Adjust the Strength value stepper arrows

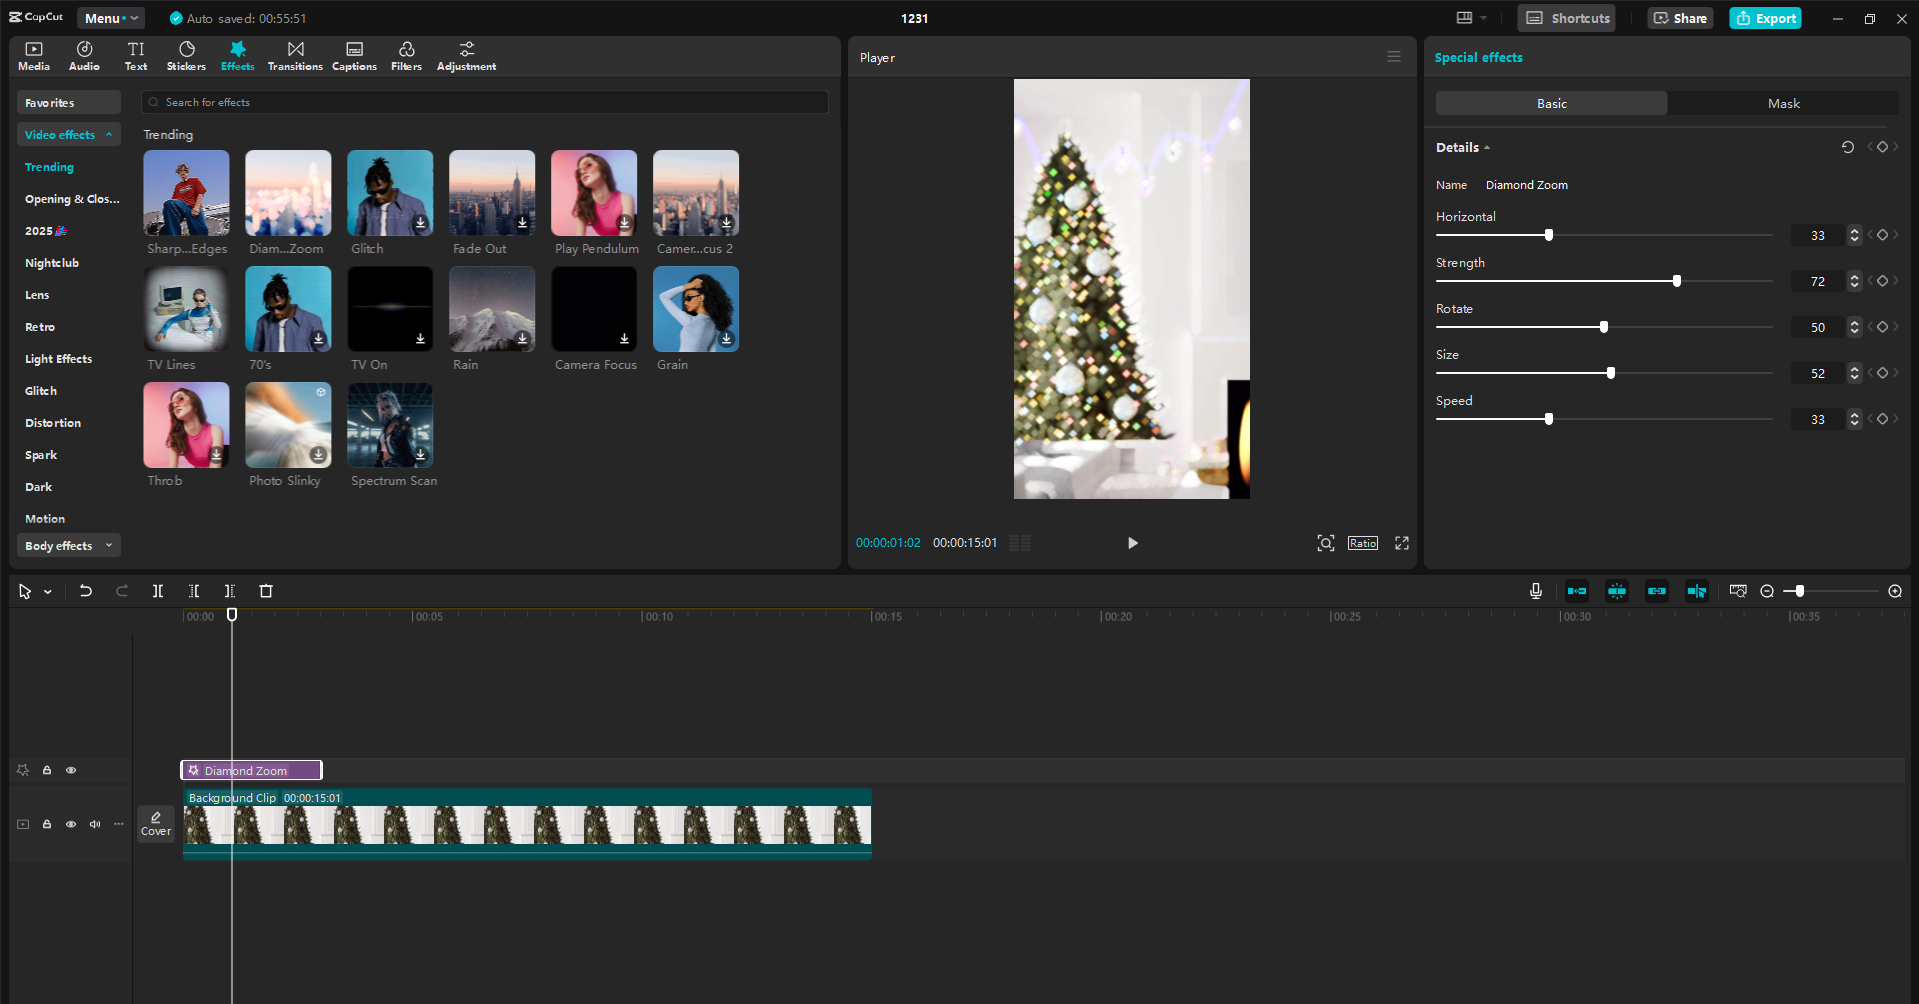pyautogui.click(x=1855, y=281)
